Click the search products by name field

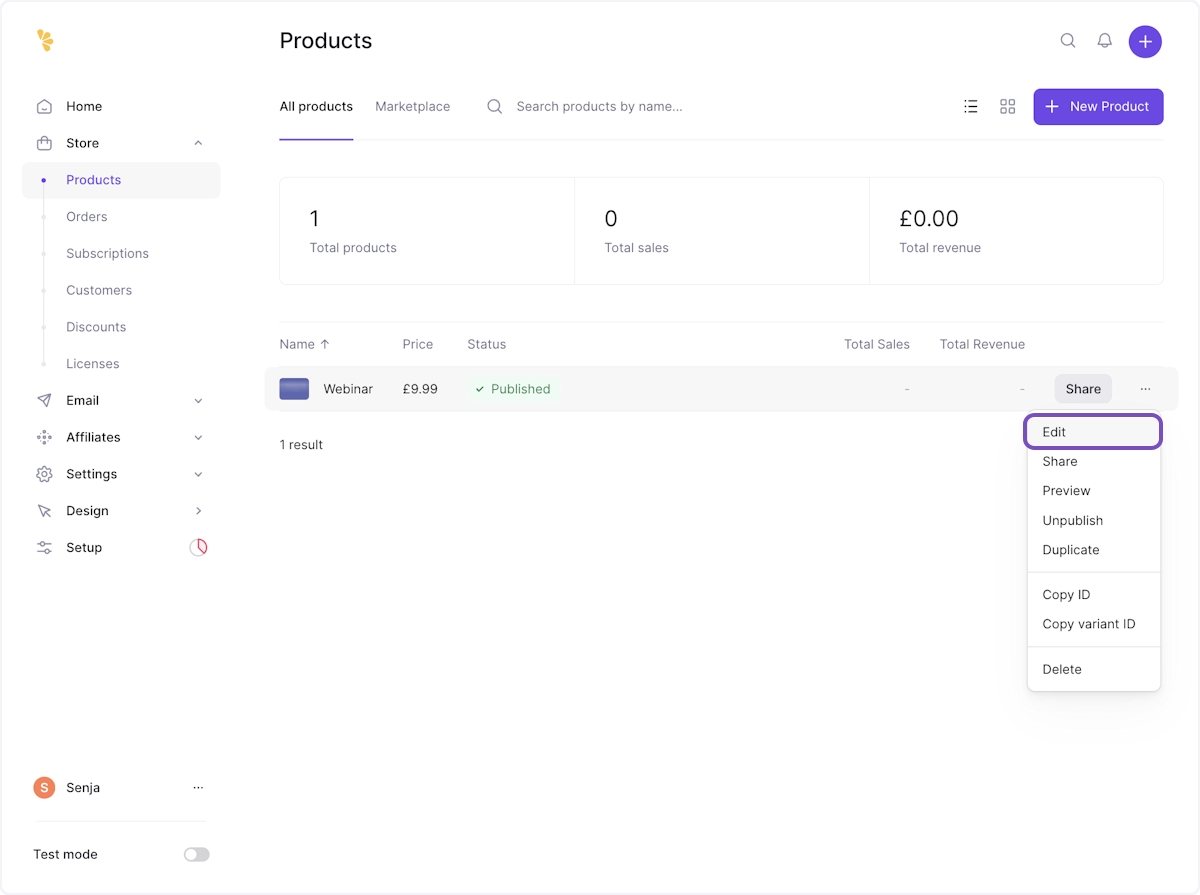pos(600,106)
